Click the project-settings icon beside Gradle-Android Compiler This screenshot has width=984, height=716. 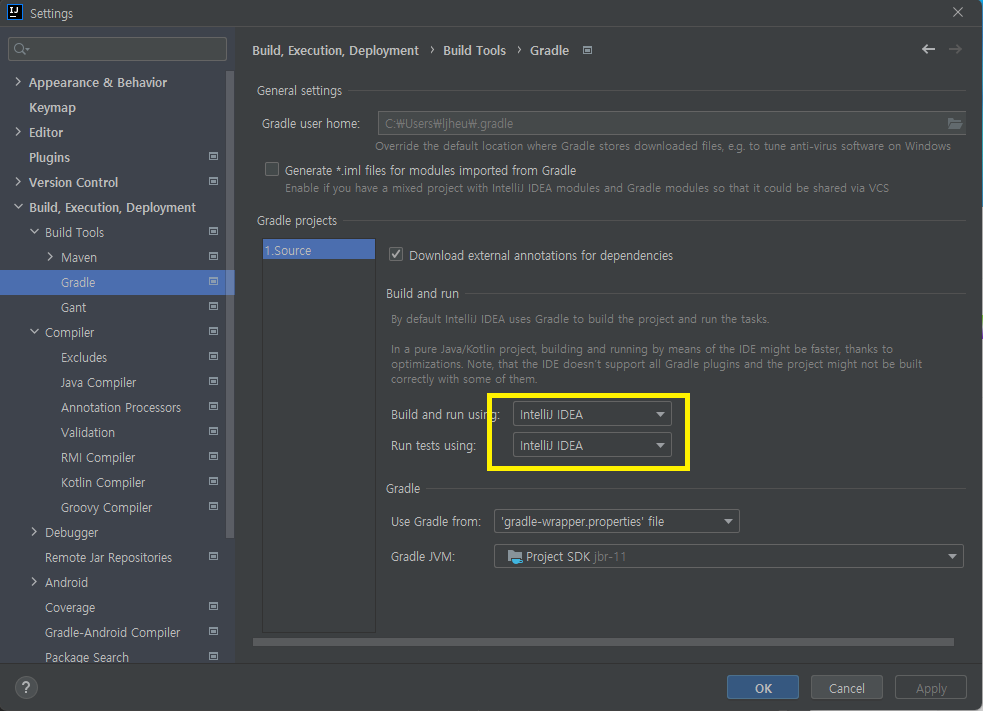(213, 631)
